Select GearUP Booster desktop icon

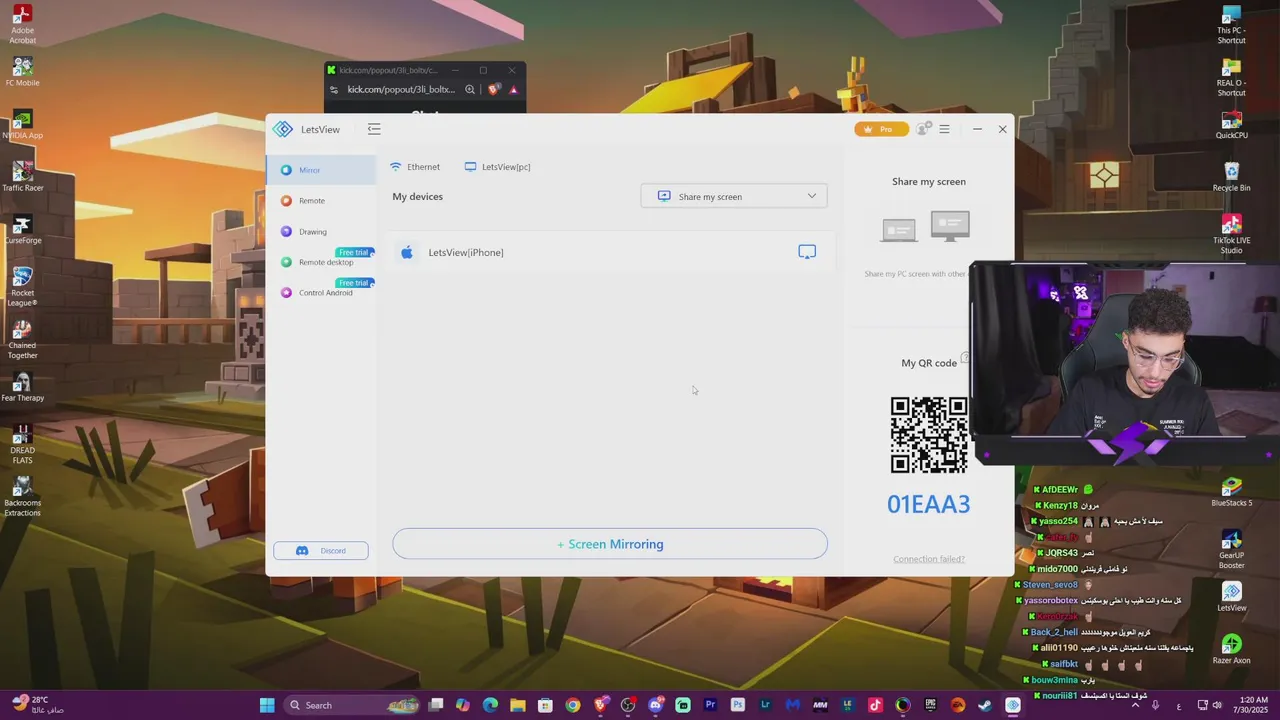(1231, 549)
